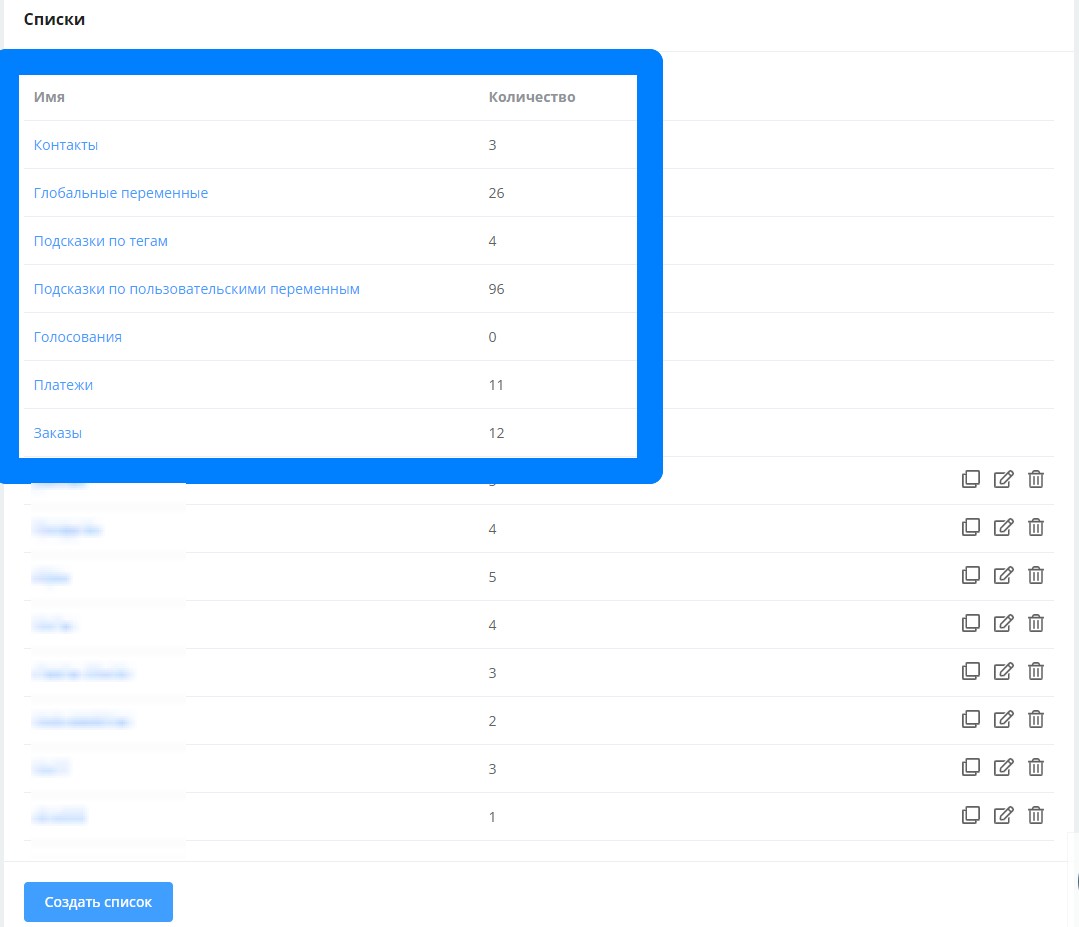Open the Контакты list
The width and height of the screenshot is (1079, 927).
pos(66,145)
